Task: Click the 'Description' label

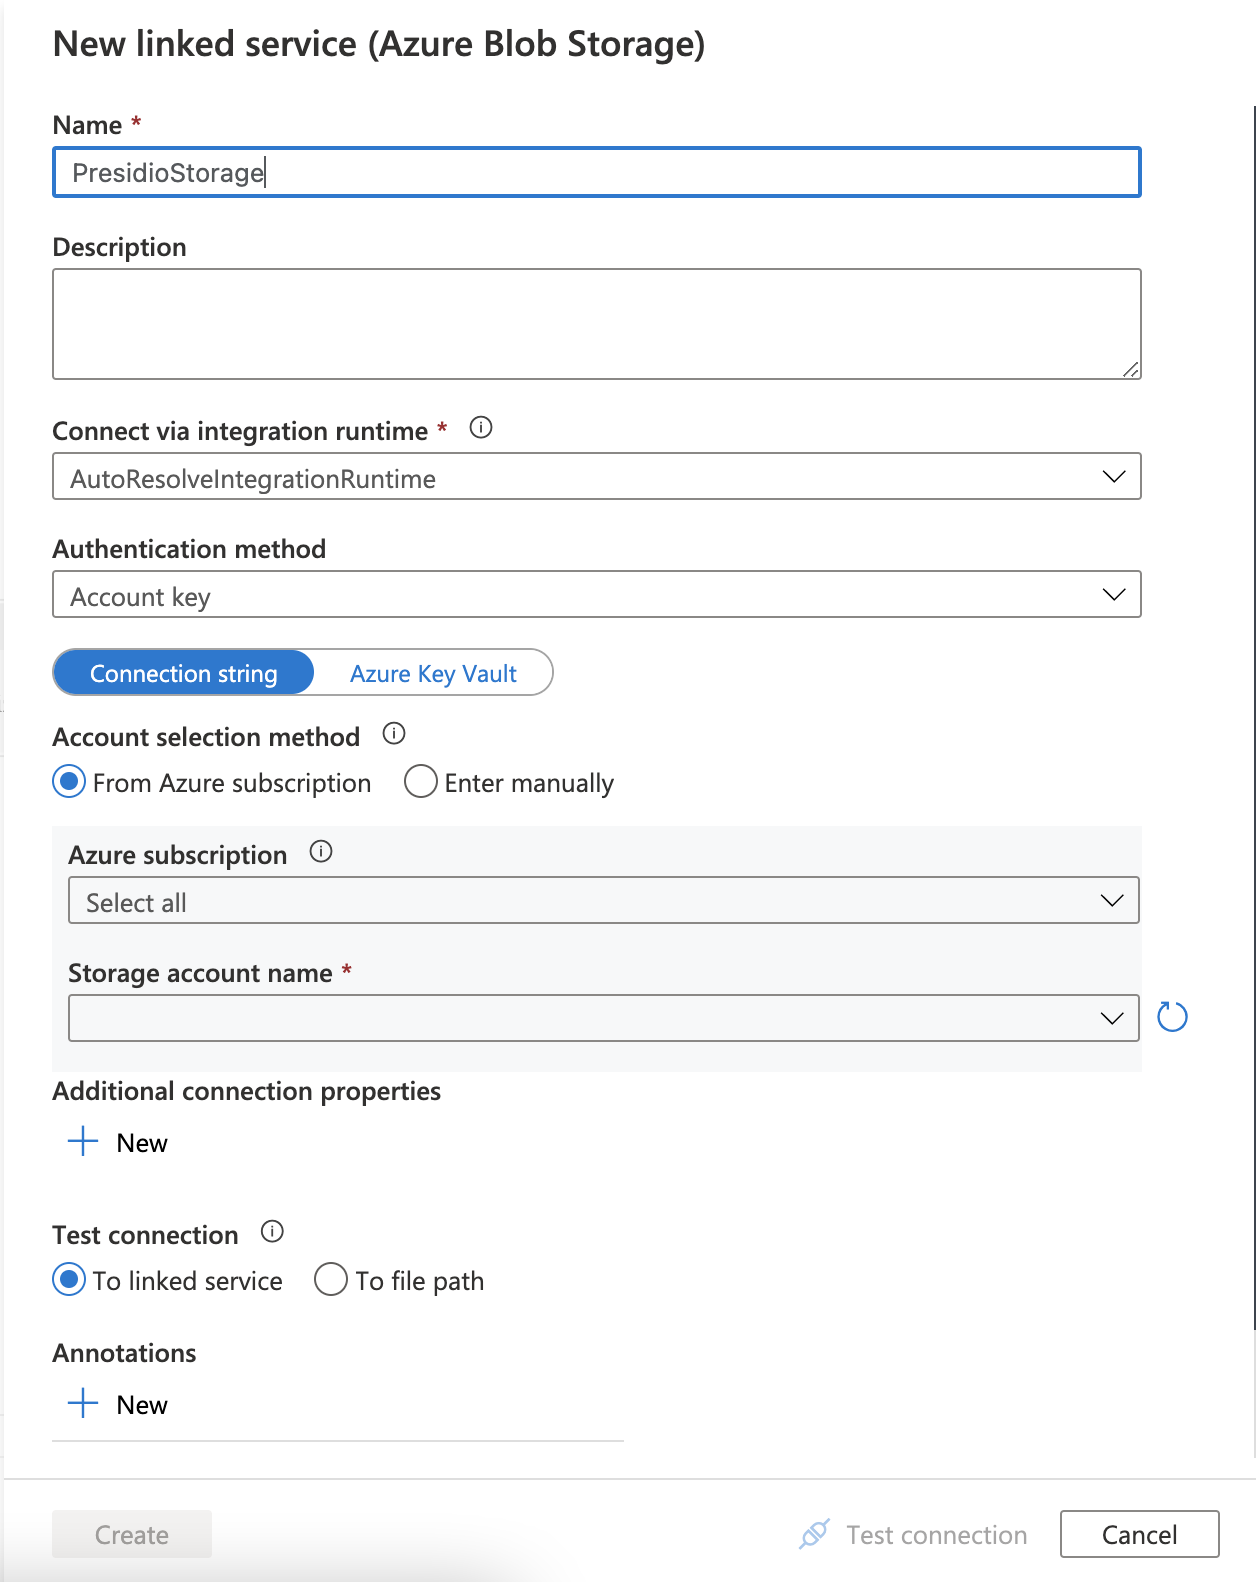Action: (119, 247)
